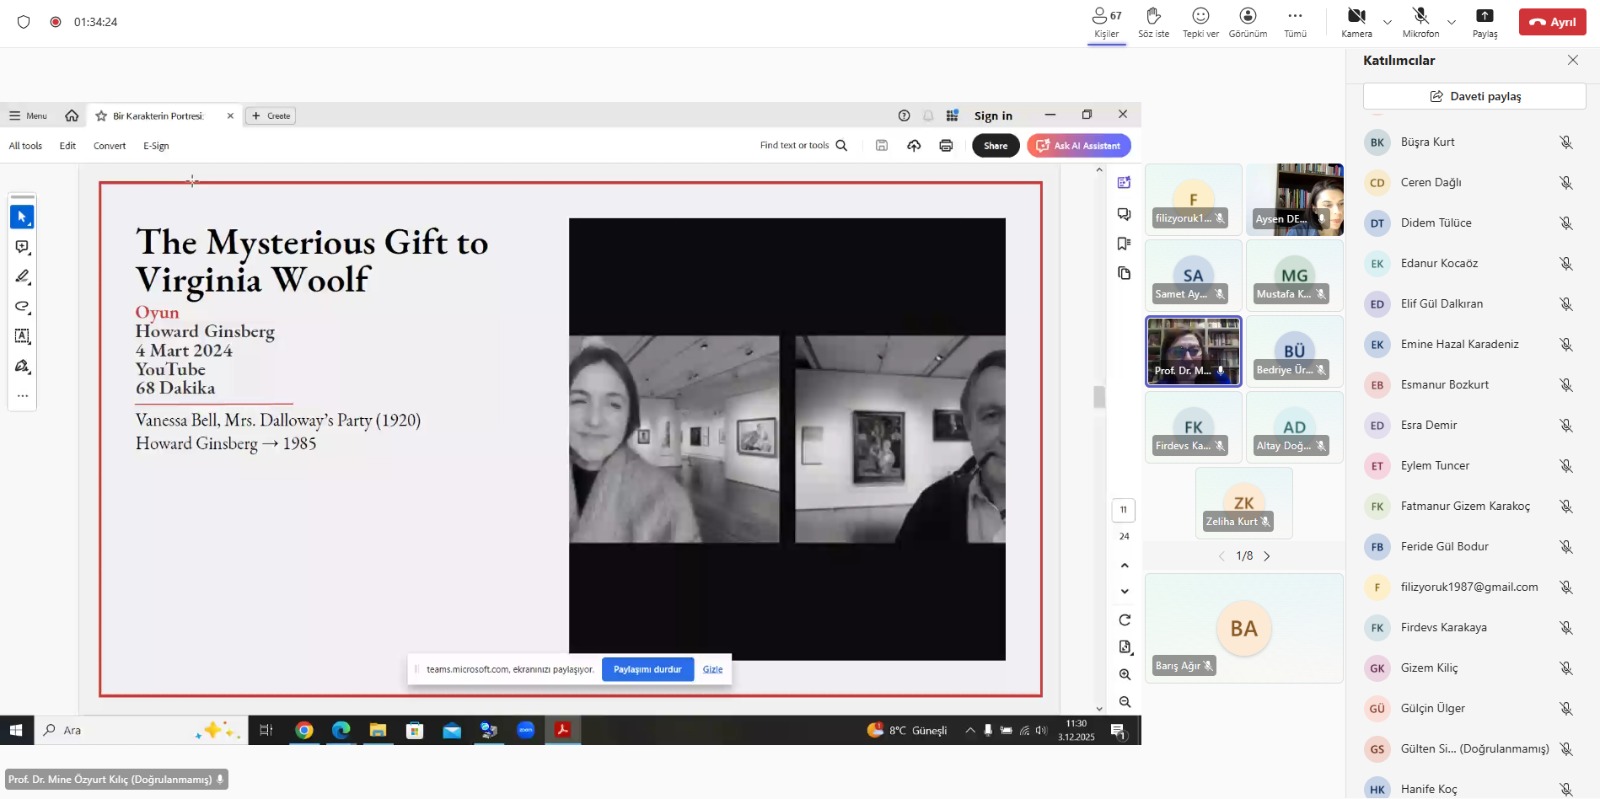The width and height of the screenshot is (1600, 799).
Task: Raise hand with Söz iste
Action: pos(1153,22)
